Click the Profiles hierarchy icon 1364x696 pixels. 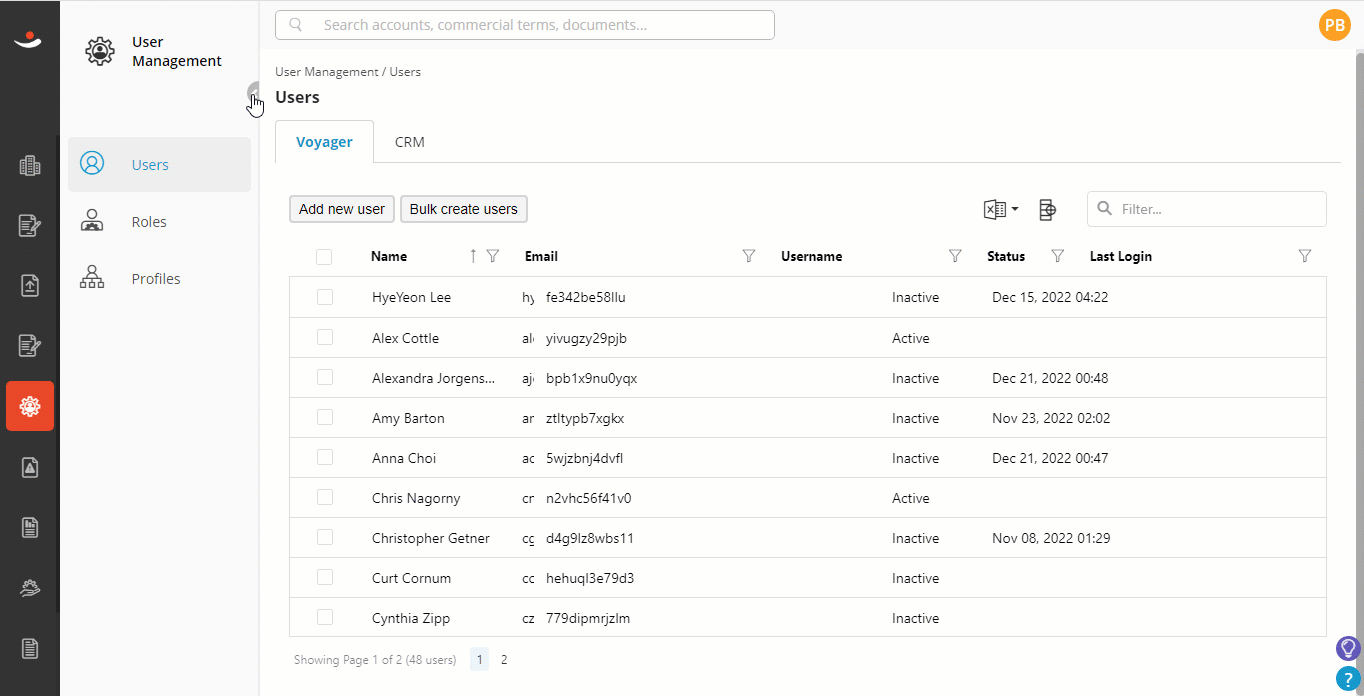tap(92, 278)
